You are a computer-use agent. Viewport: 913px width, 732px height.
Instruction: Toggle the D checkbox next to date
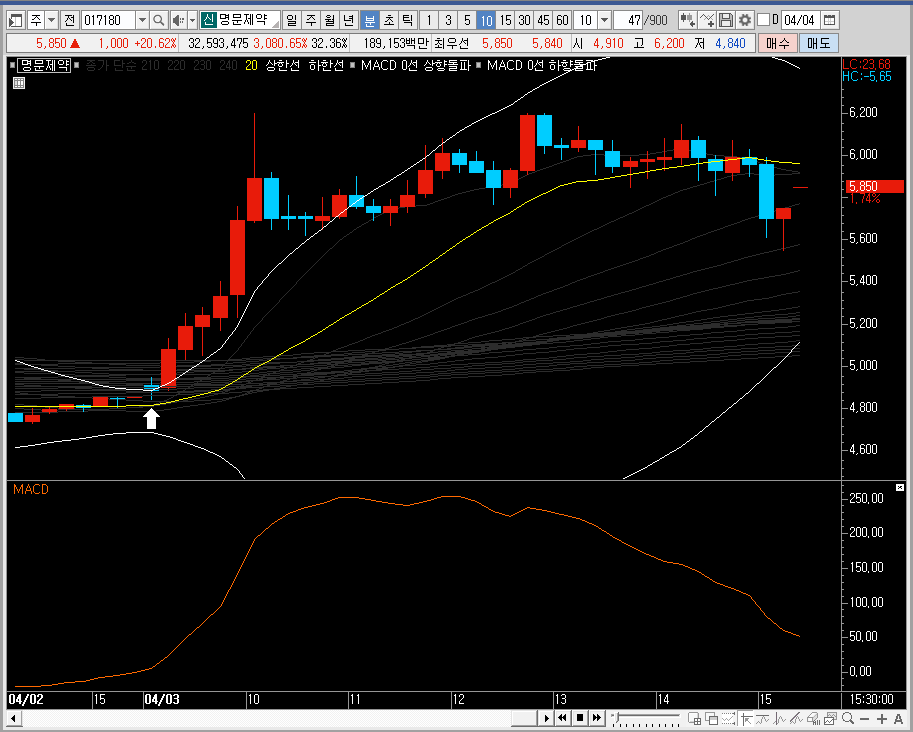tap(763, 20)
